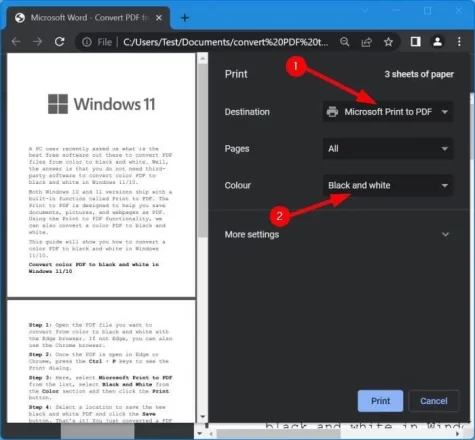
Task: Click the first preview page with Windows 11 logo
Action: [x=101, y=175]
